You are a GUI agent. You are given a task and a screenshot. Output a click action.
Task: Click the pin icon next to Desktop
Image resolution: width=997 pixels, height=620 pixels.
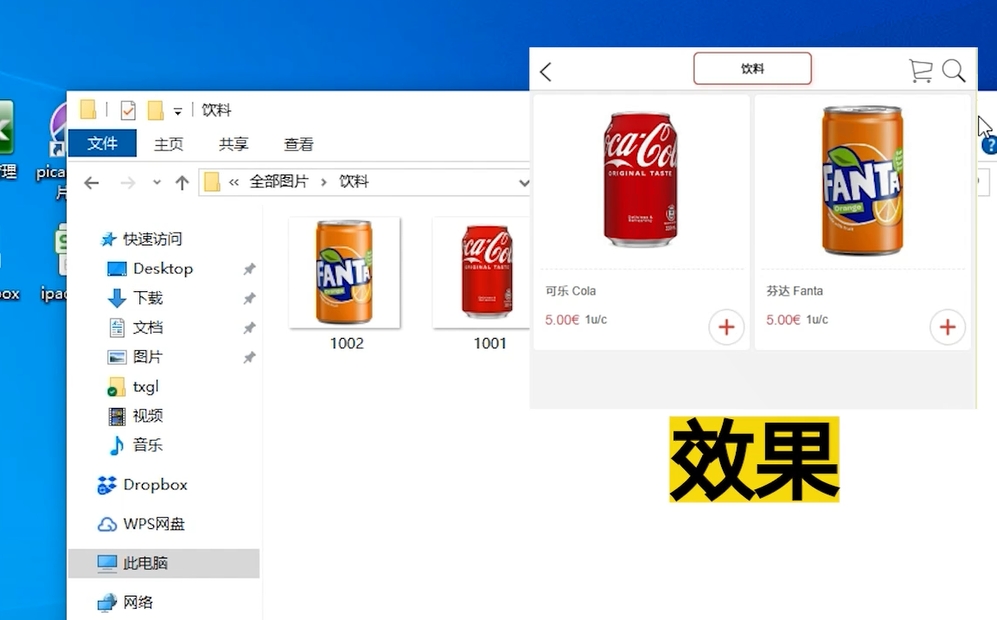coord(249,269)
